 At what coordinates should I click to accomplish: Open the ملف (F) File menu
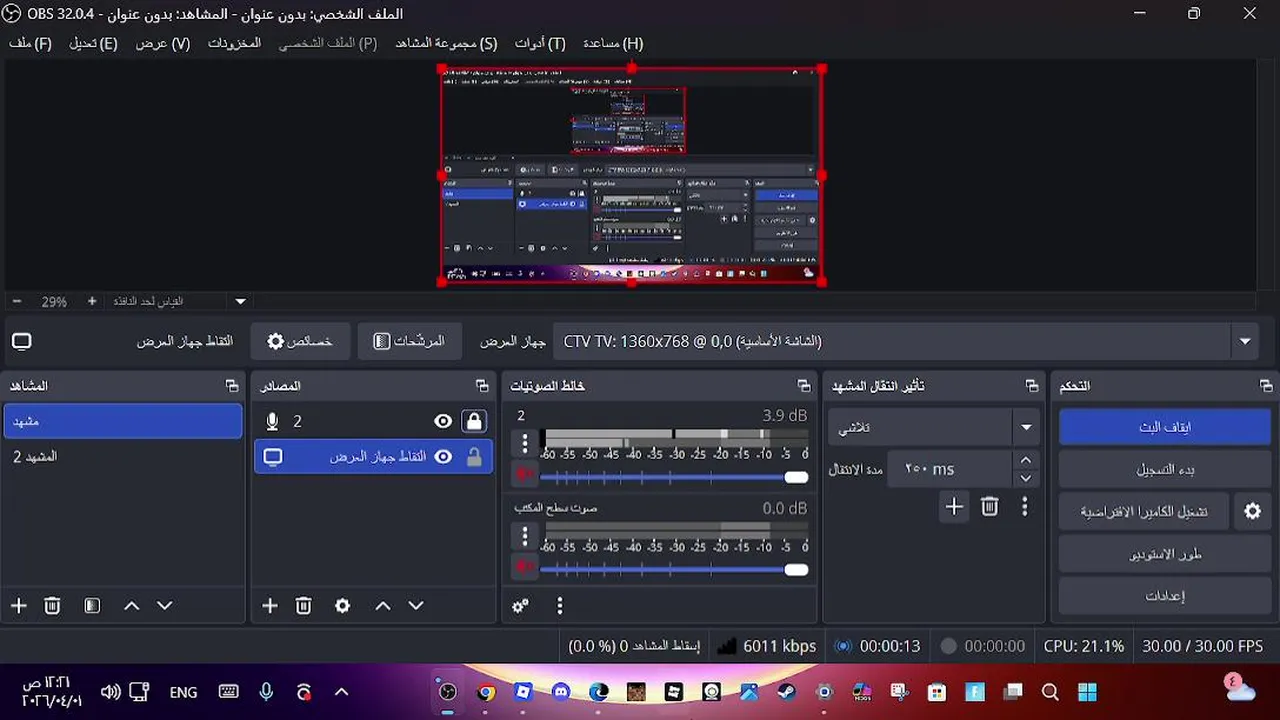30,44
